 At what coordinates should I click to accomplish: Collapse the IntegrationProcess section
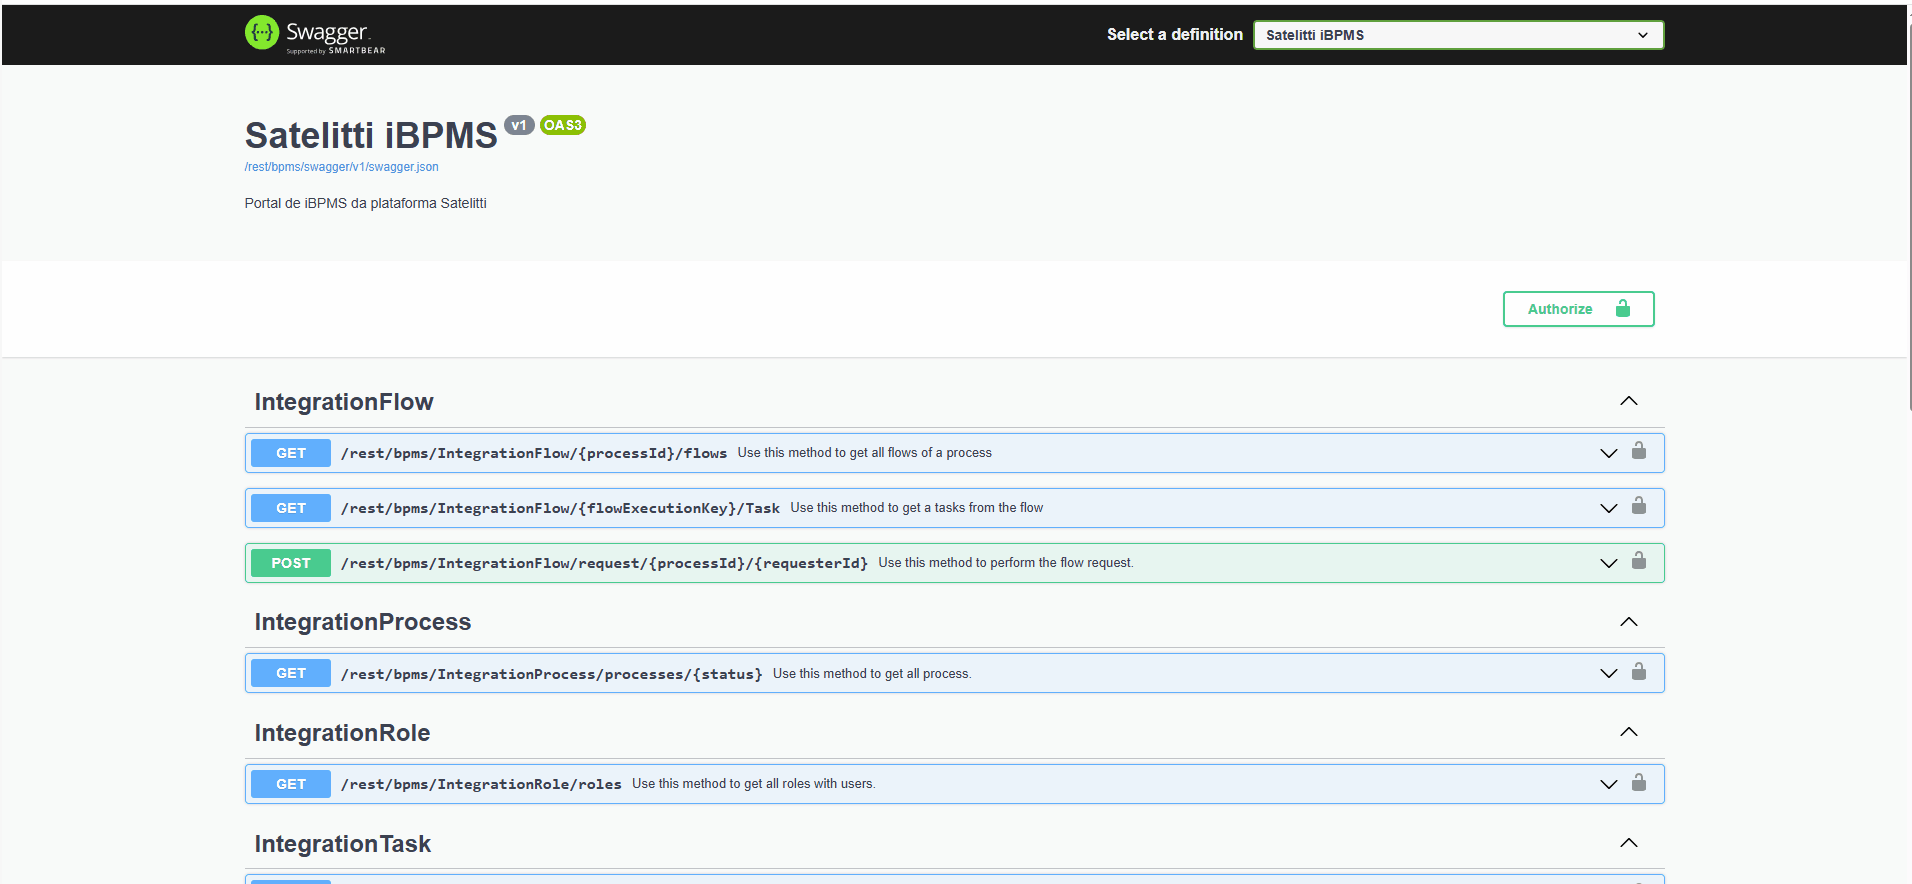(x=1629, y=622)
